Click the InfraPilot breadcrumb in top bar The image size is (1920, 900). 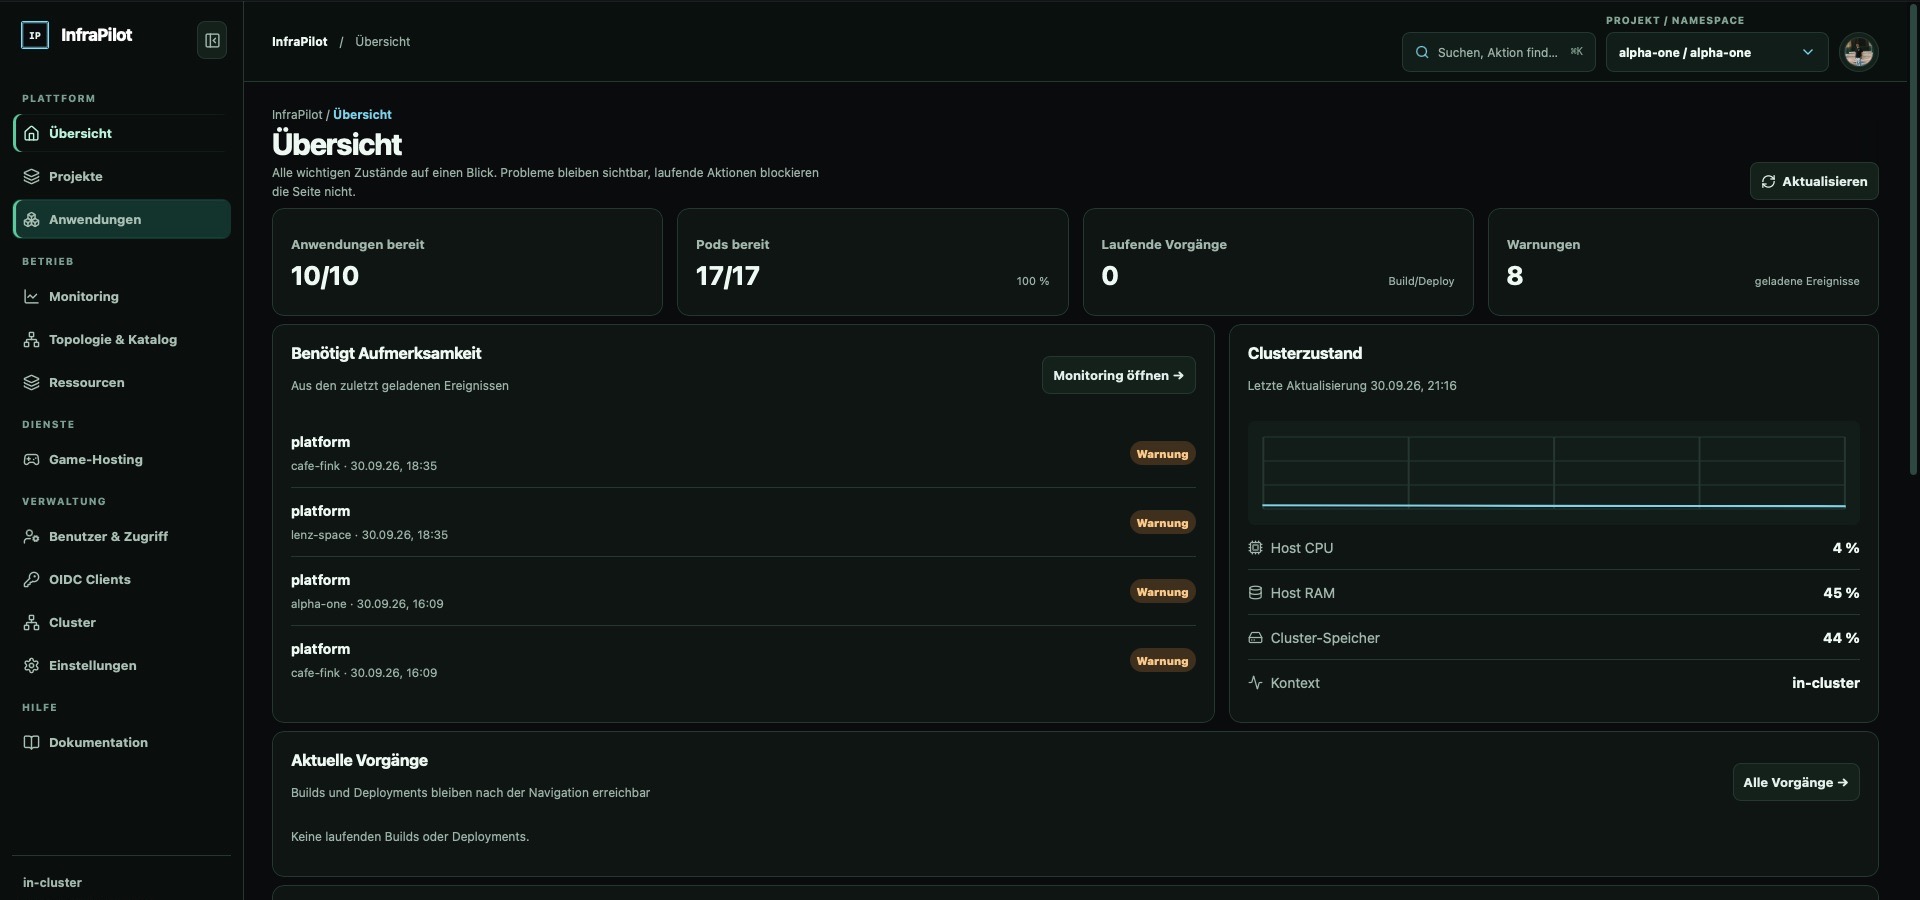pos(300,41)
